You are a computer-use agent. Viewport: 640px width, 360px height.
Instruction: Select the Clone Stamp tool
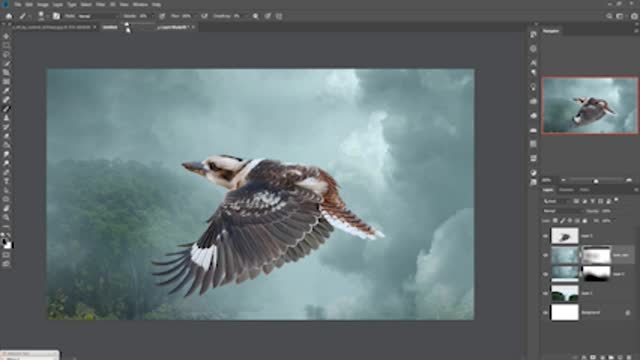6,118
